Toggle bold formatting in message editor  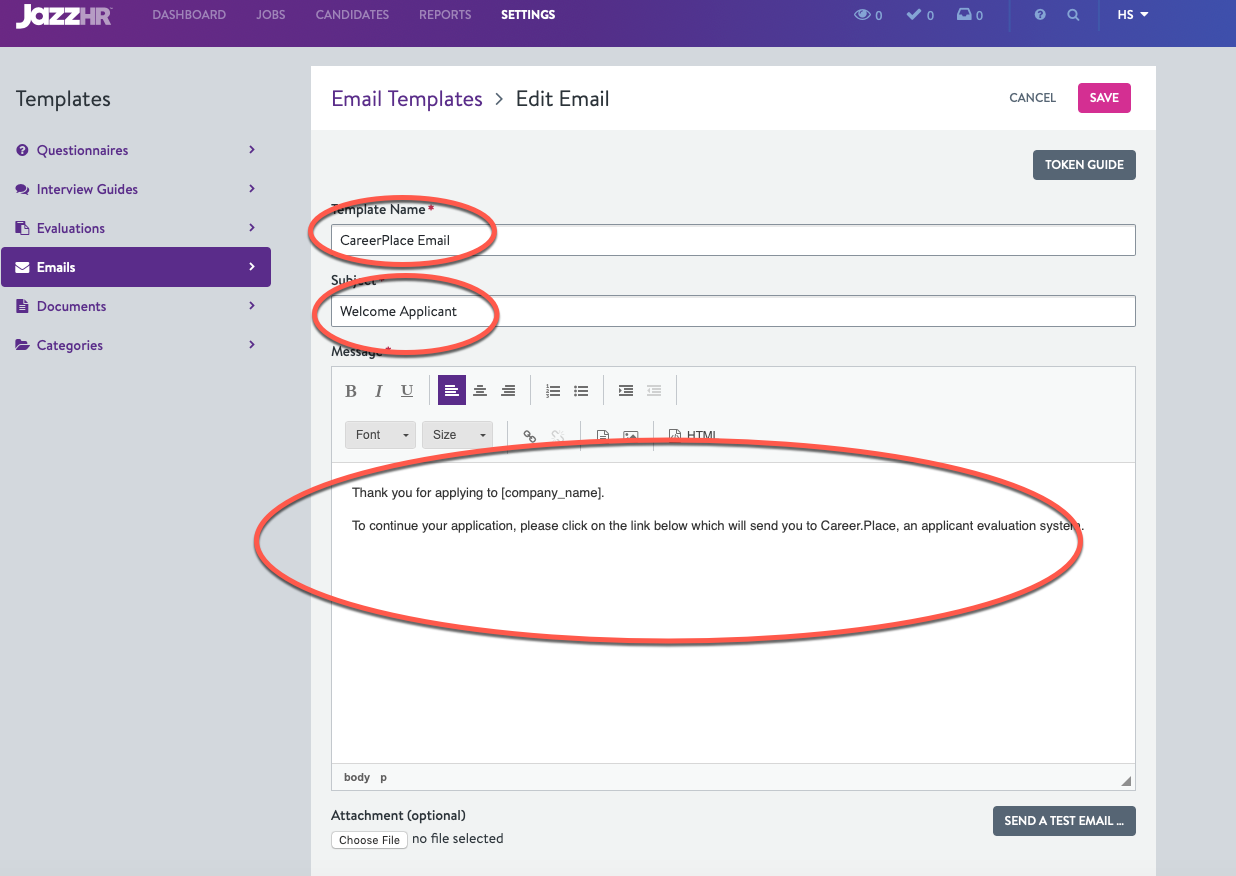(x=351, y=391)
